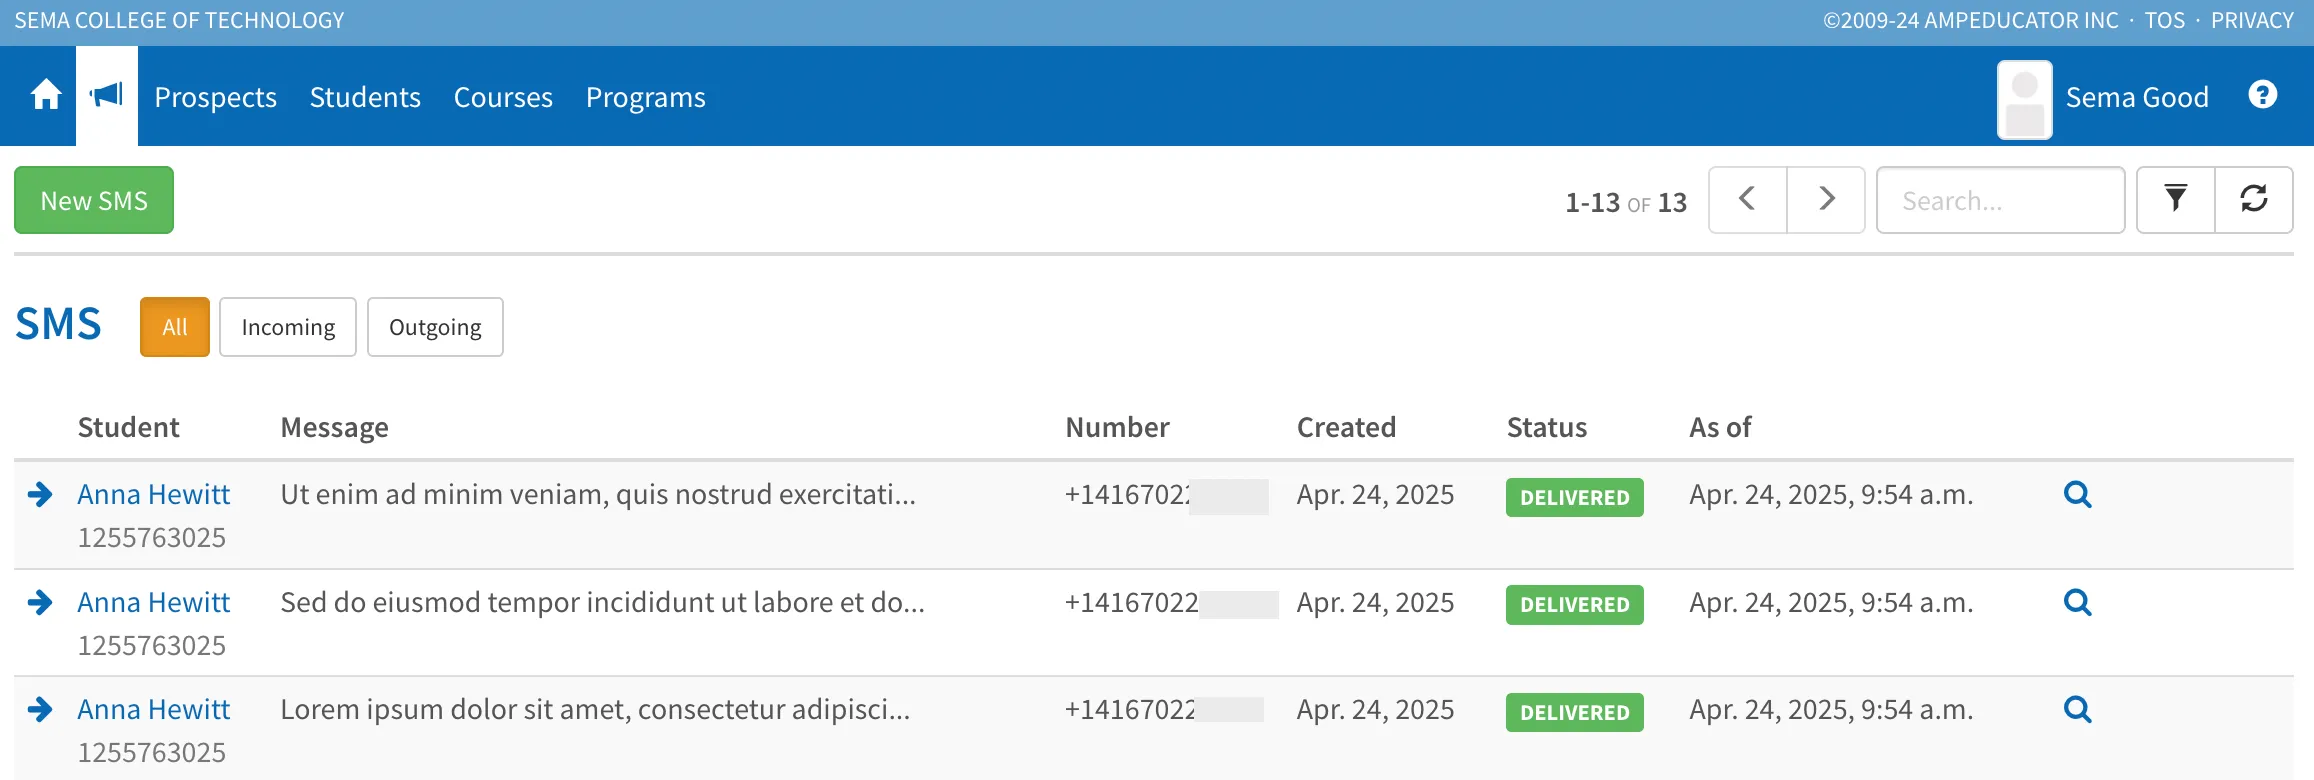The image size is (2314, 780).
Task: Show All SMS messages filter
Action: point(175,327)
